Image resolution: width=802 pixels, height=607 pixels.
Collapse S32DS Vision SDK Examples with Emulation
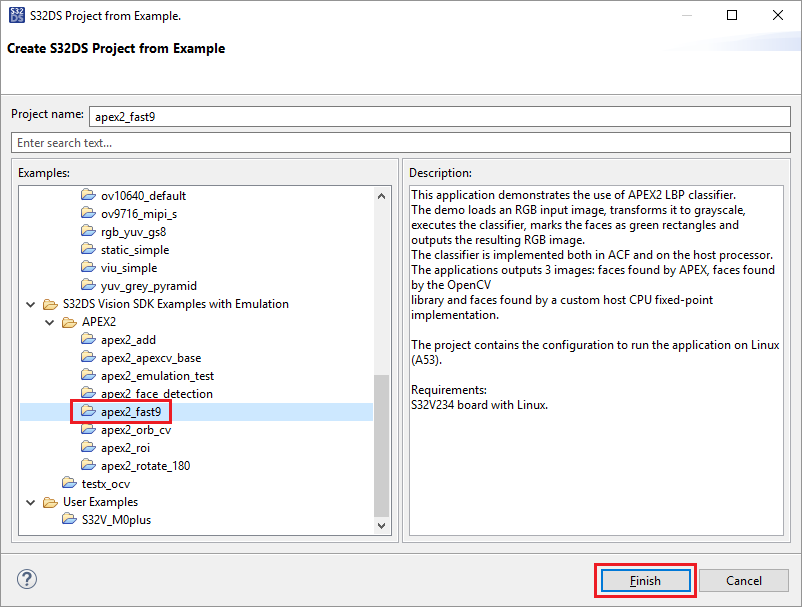click(31, 304)
